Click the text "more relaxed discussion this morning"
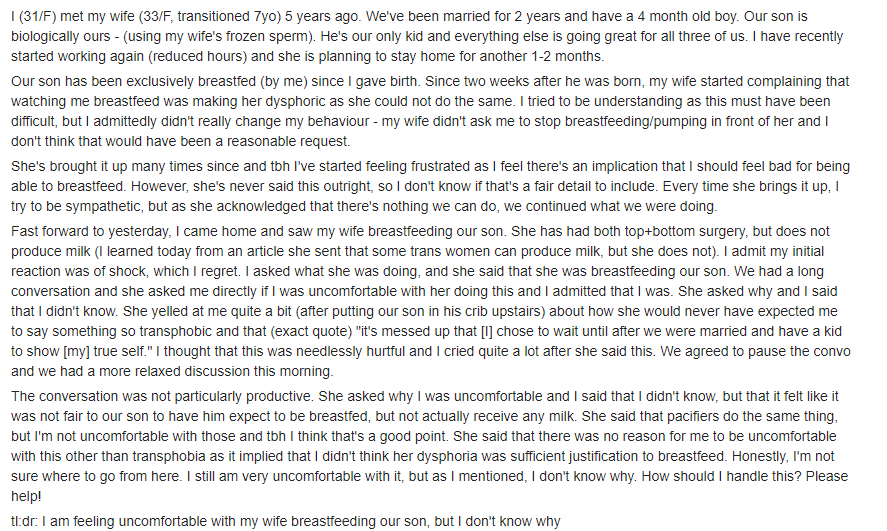The image size is (887, 531). (218, 372)
